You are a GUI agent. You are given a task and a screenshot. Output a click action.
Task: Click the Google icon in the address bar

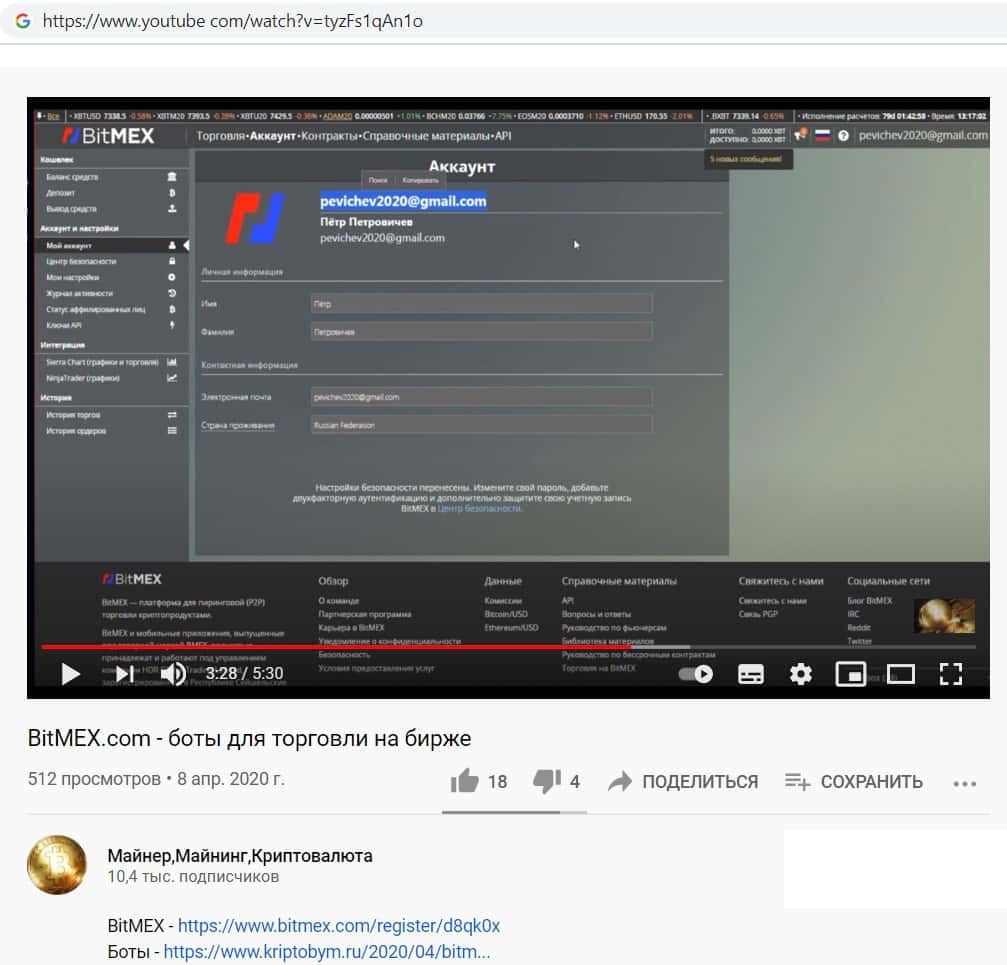(23, 21)
